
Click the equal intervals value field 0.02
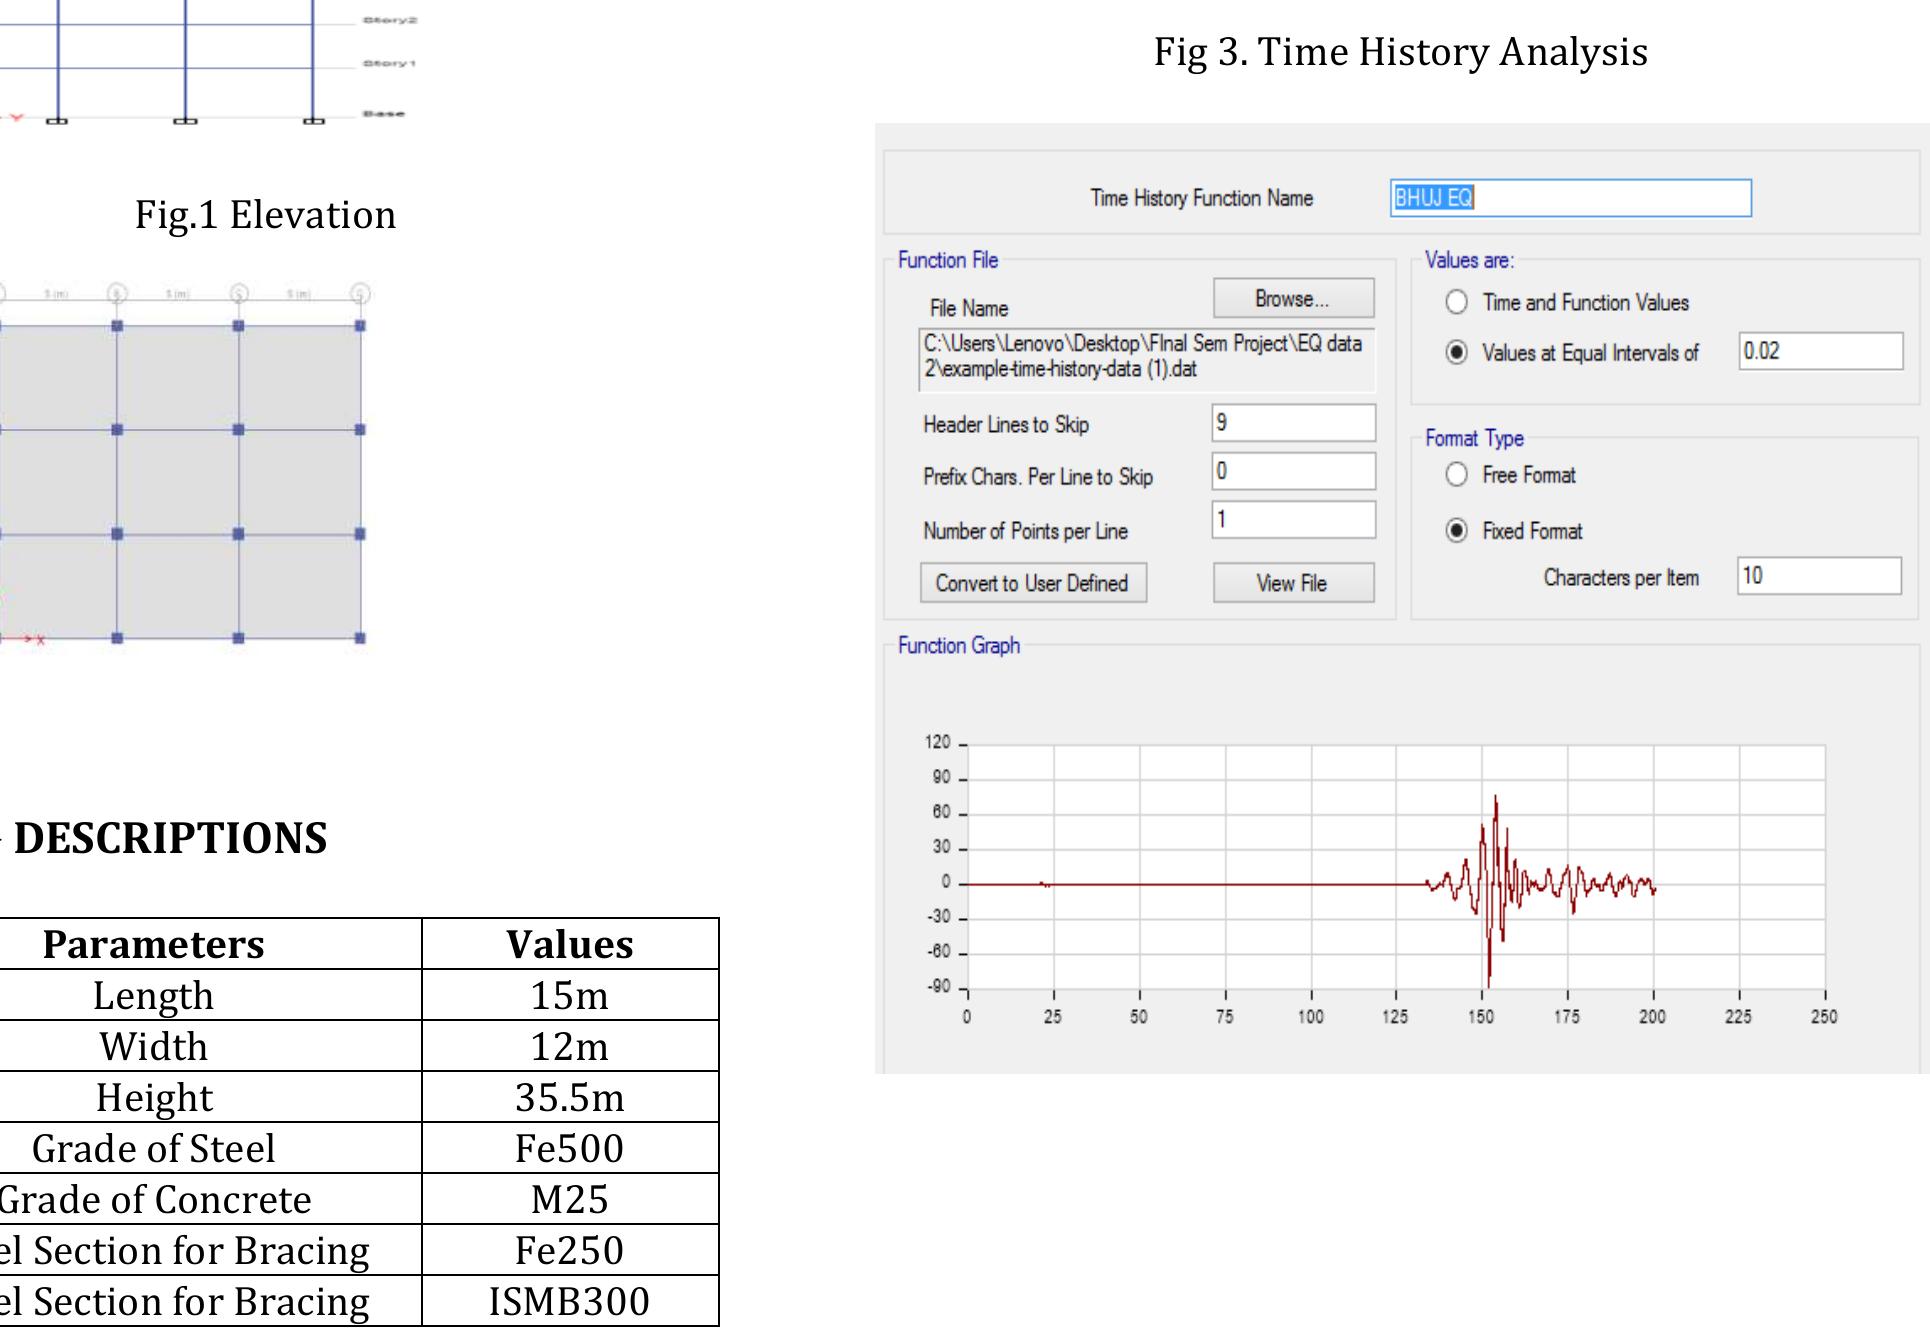coord(1820,351)
